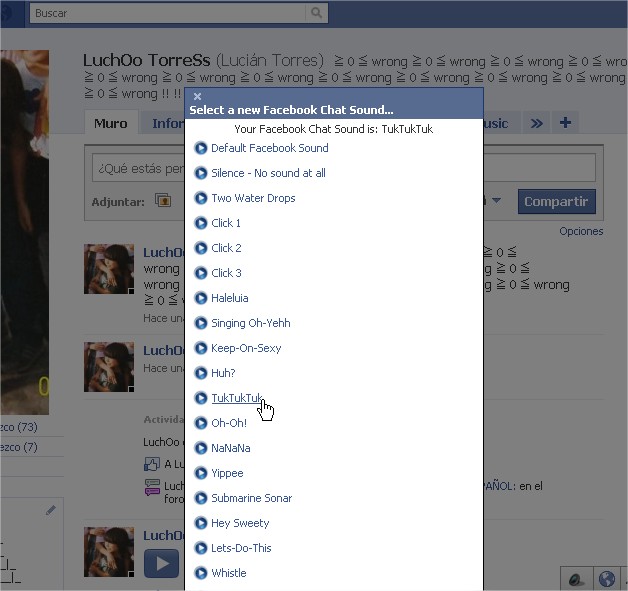
Task: Play the Hey Sweety preview icon
Action: pos(201,523)
